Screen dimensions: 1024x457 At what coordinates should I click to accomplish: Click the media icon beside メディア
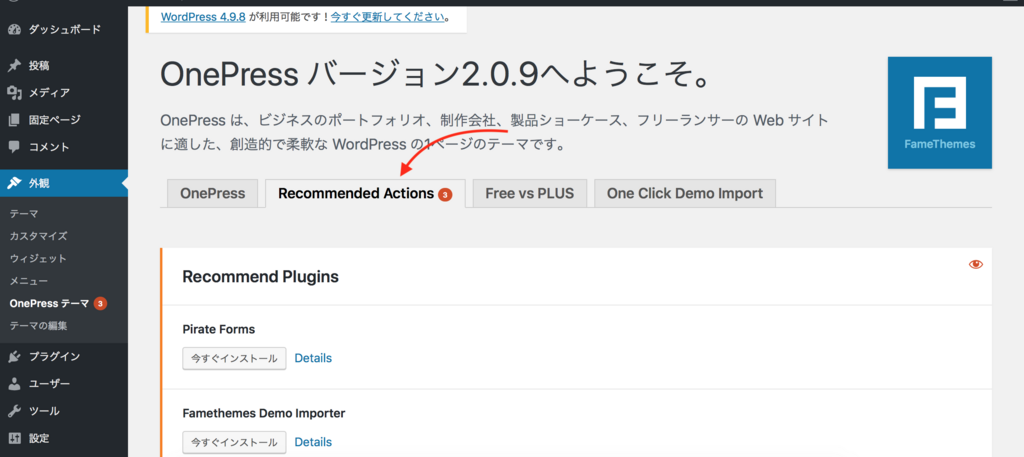coord(14,93)
